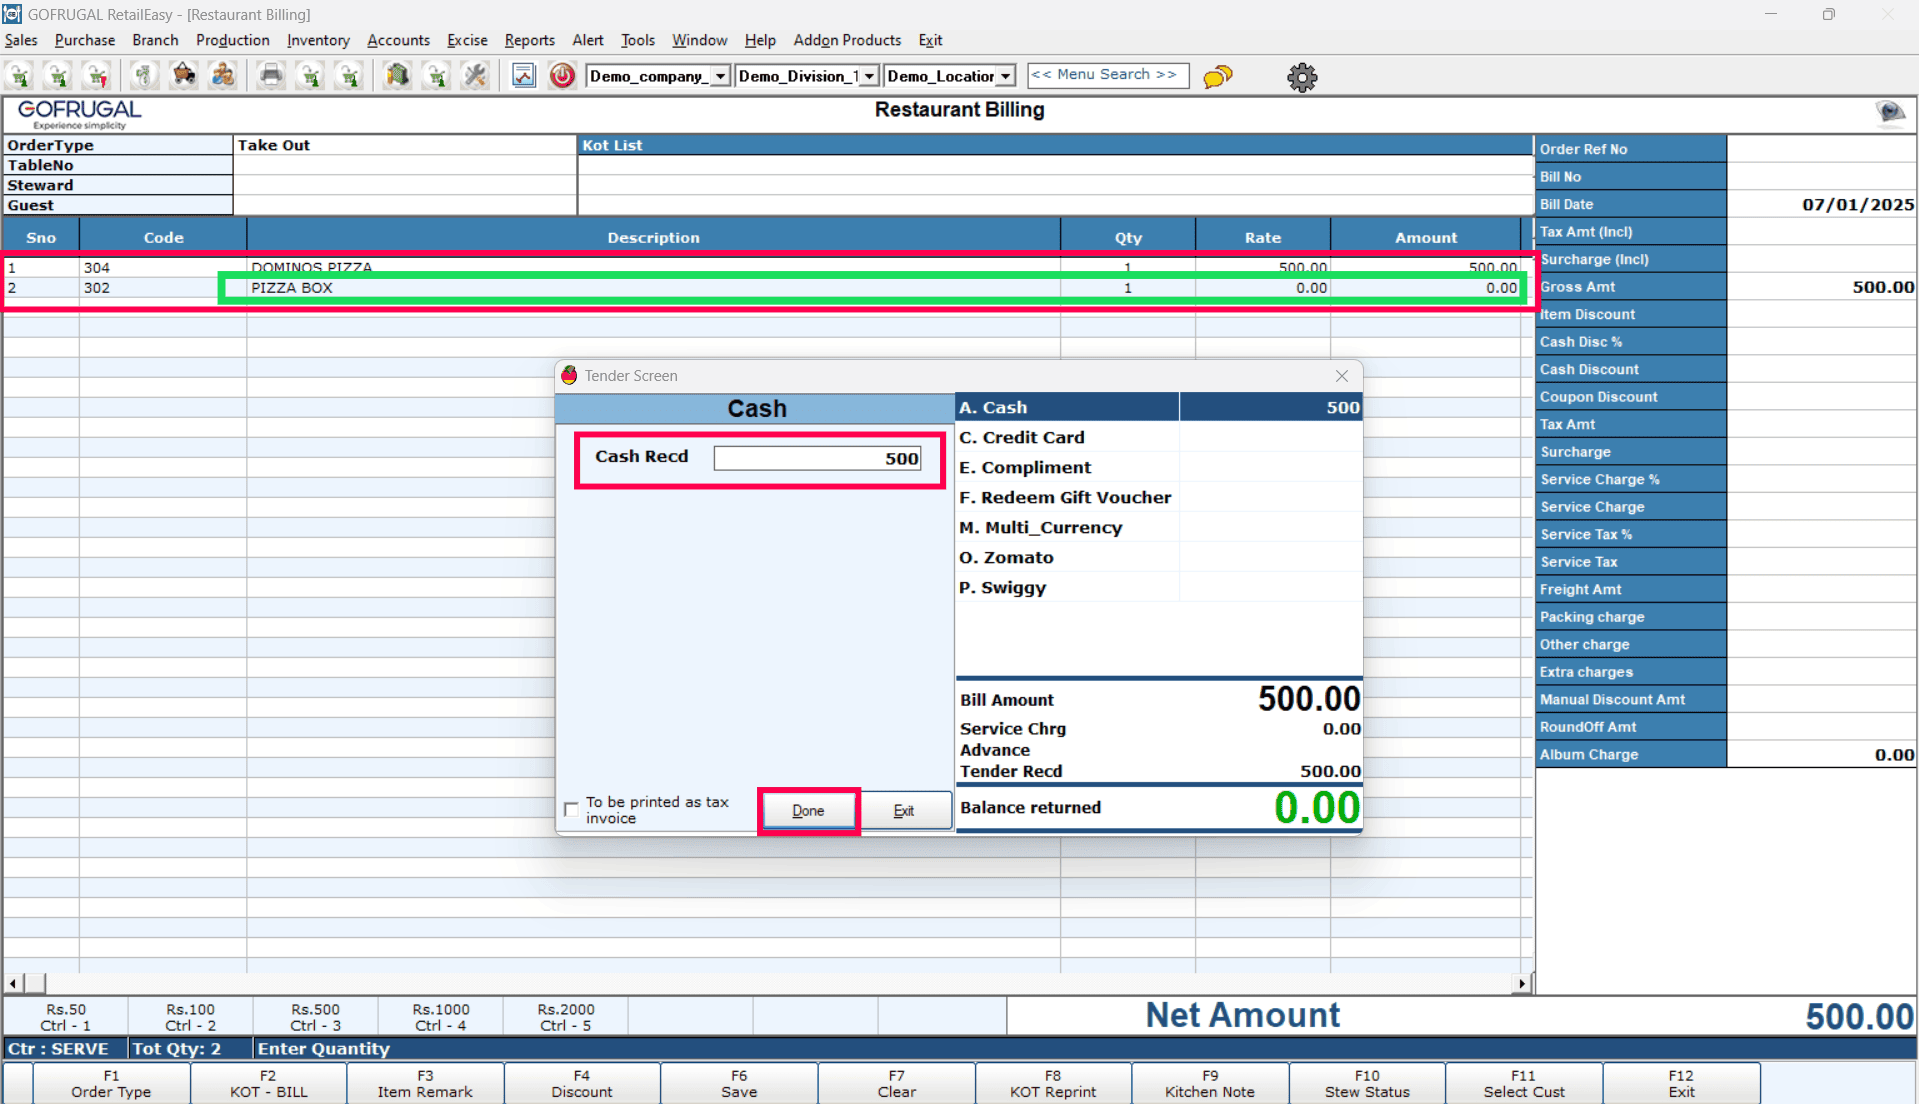Click the first cart icon in the toolbar

[x=20, y=76]
